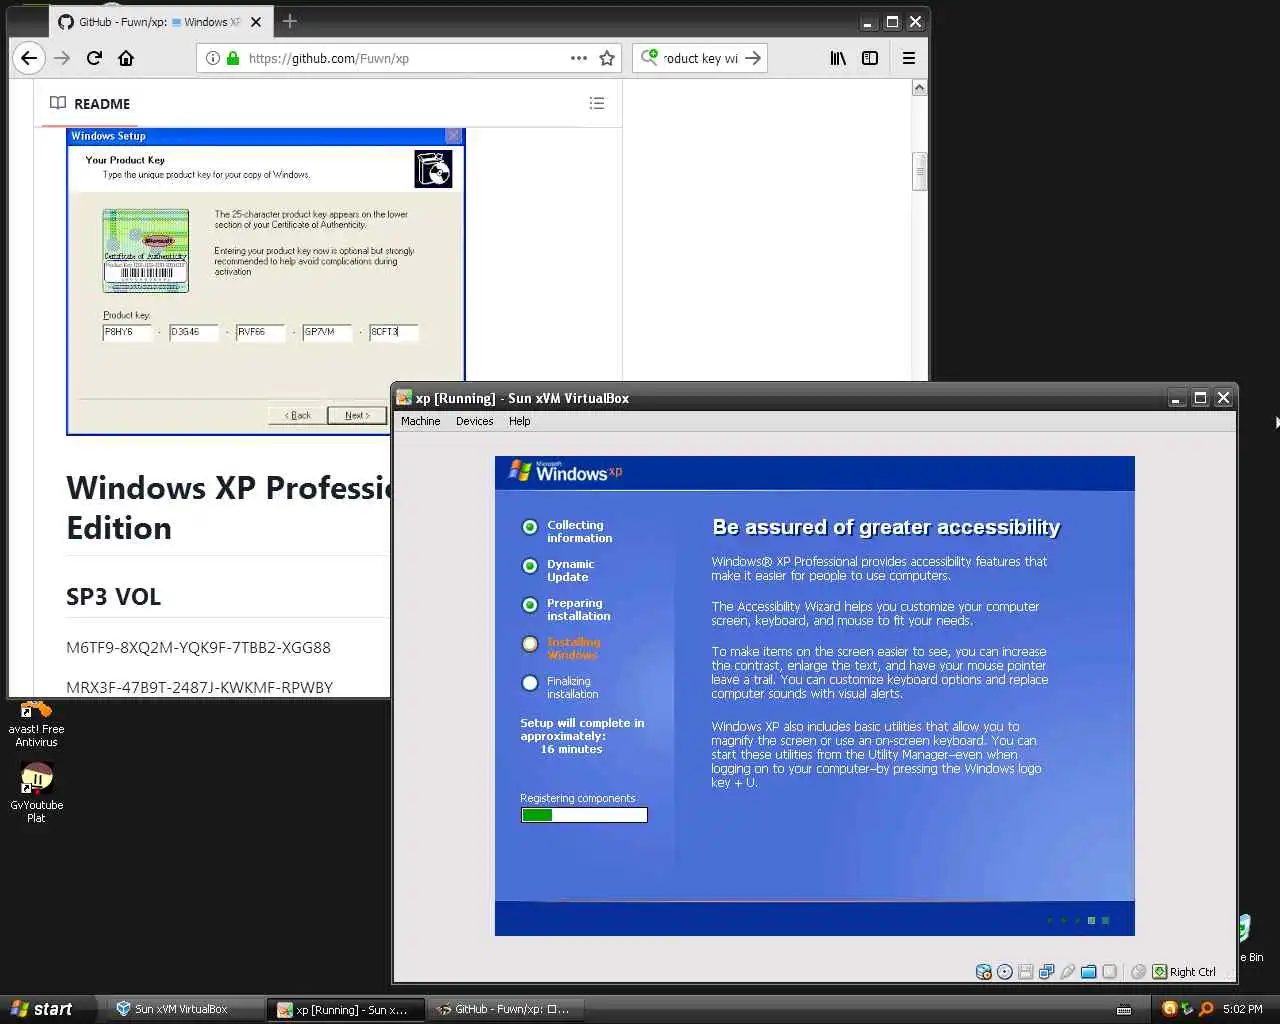Open the Firefox hamburger menu
The height and width of the screenshot is (1024, 1280).
coord(909,58)
